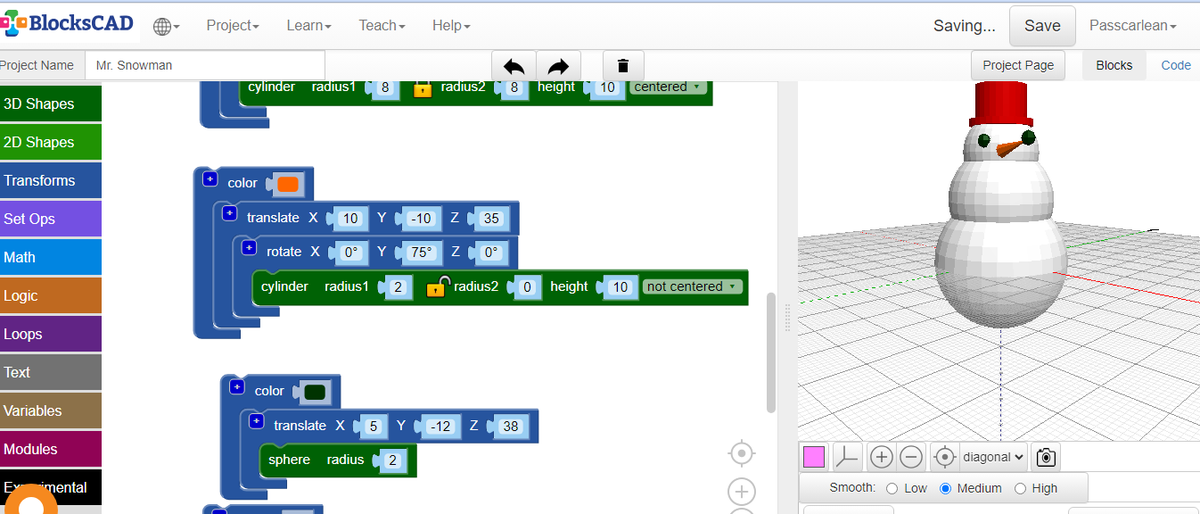Delete with the trash icon
Screen dimensions: 1200x514
point(623,66)
